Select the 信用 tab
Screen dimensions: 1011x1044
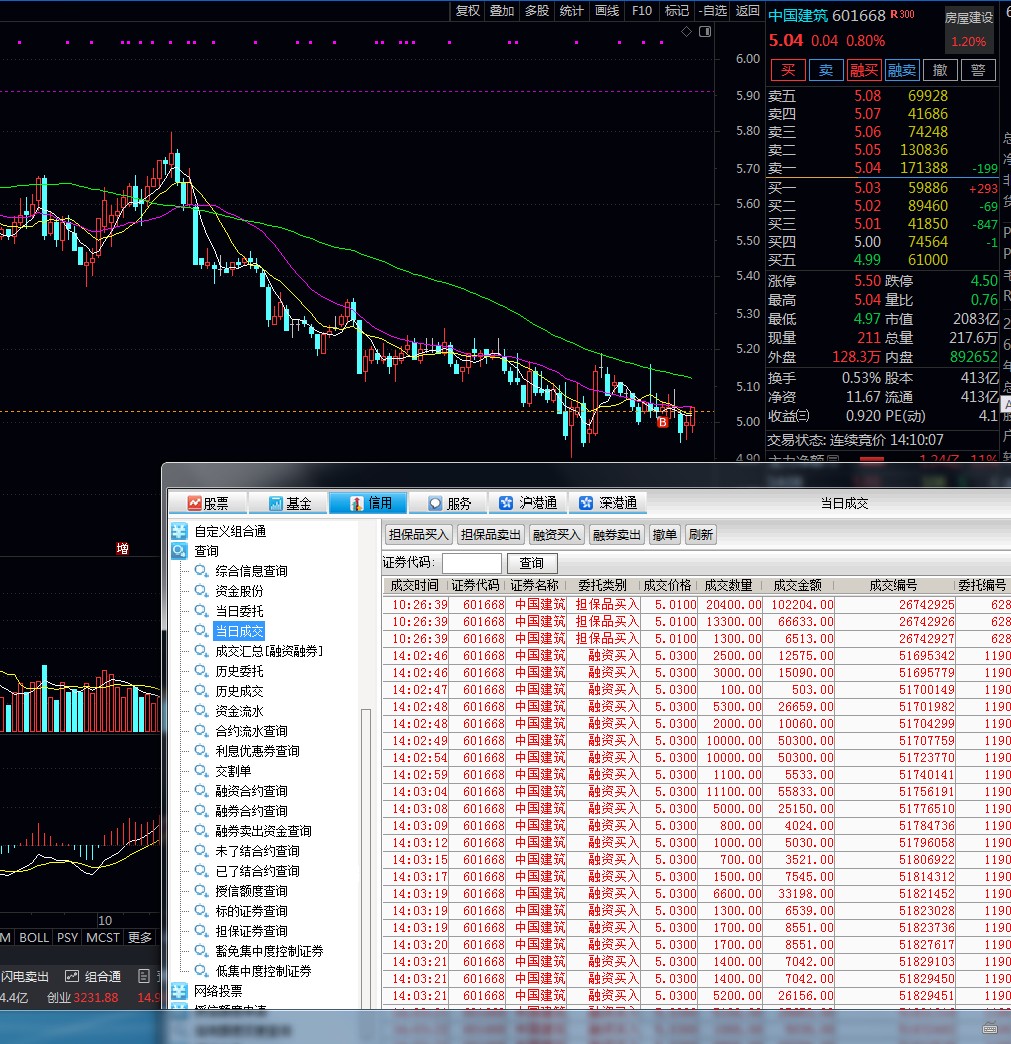point(369,503)
